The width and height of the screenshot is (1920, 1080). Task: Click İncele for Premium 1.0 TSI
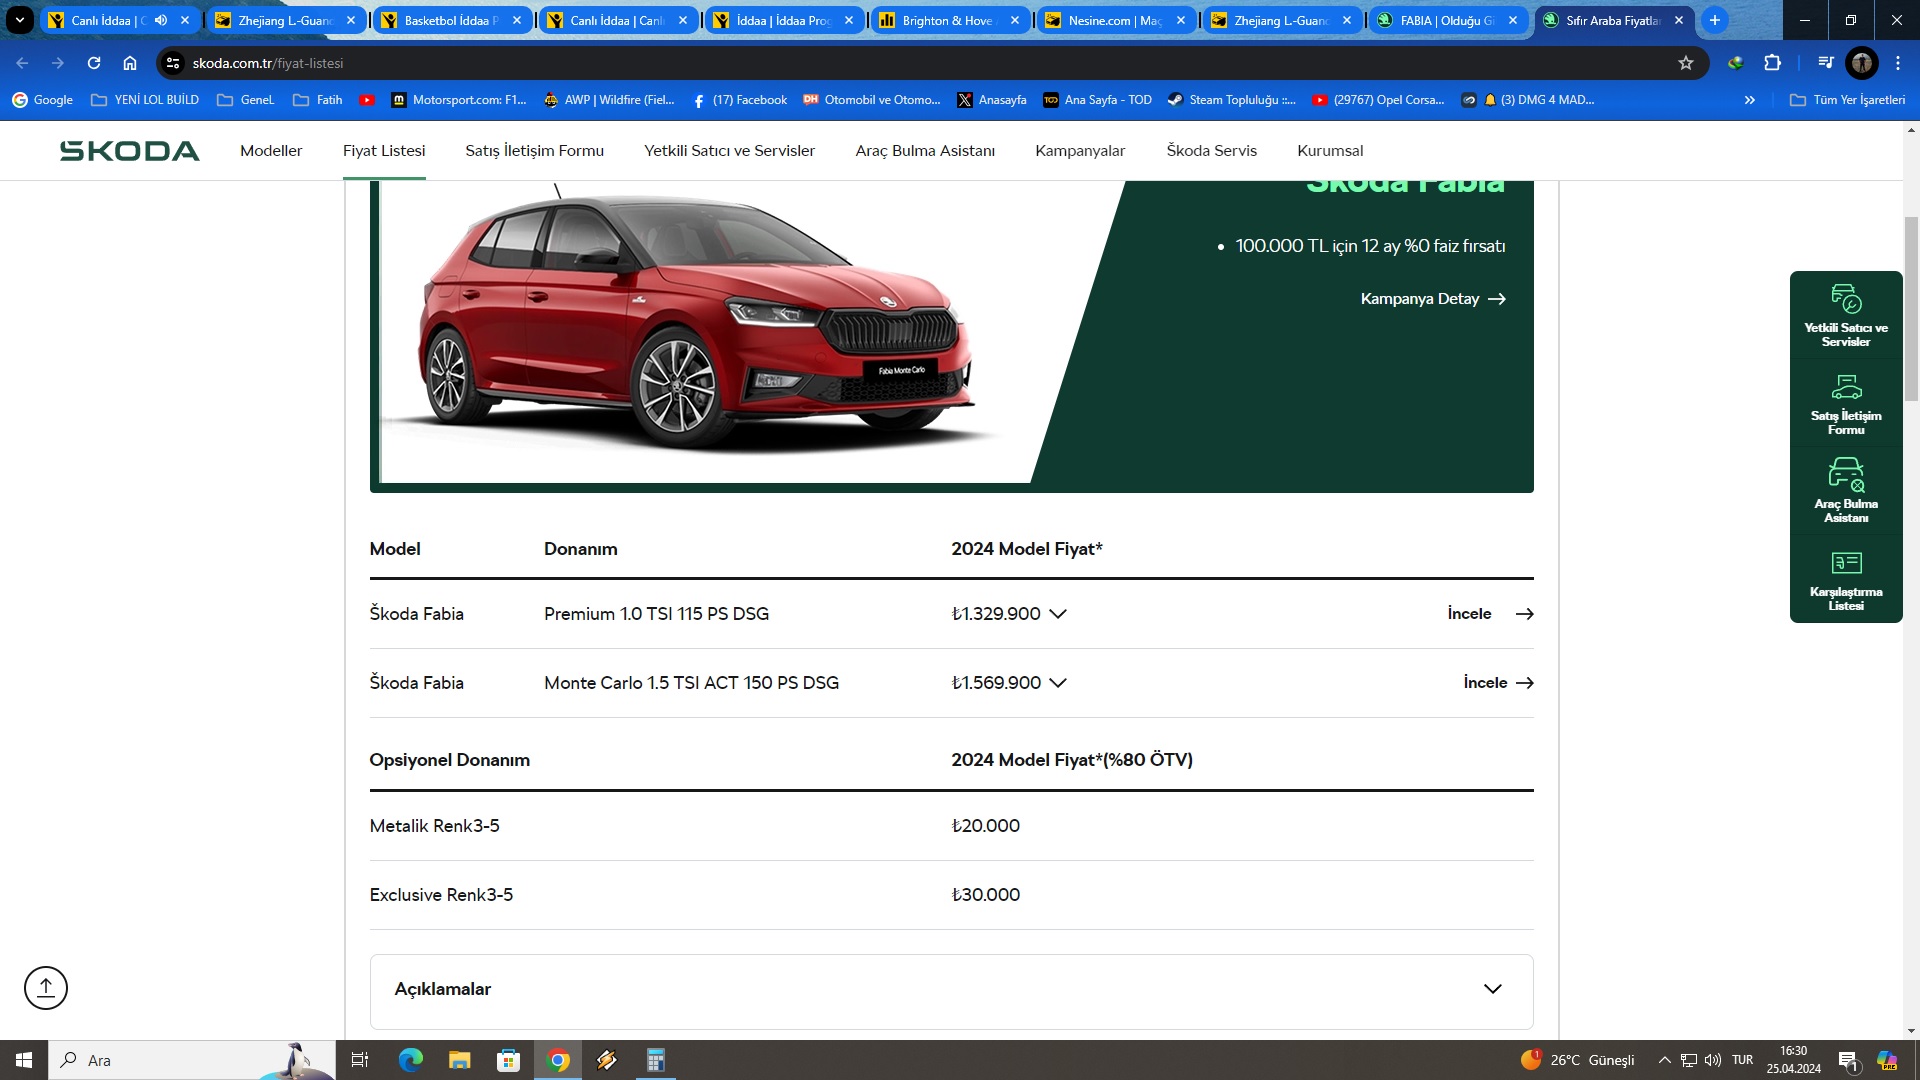pyautogui.click(x=1490, y=614)
